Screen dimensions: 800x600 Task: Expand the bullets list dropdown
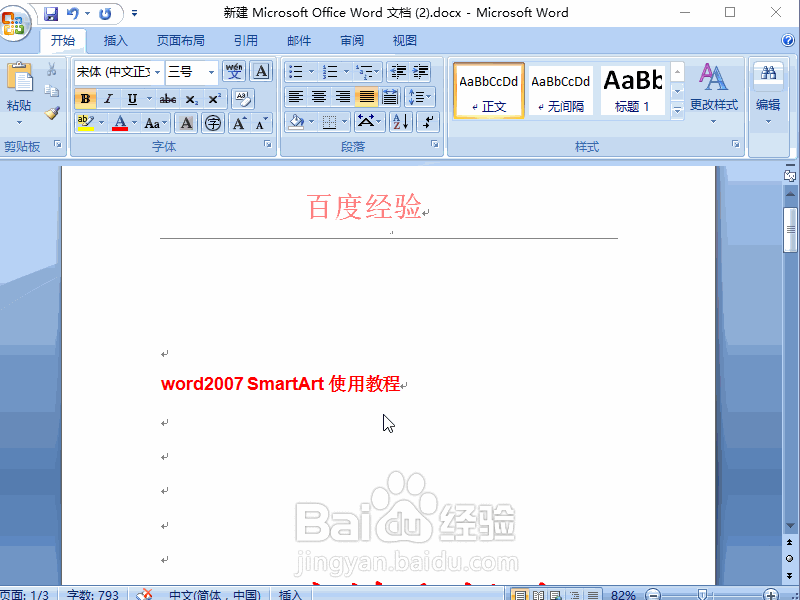(x=311, y=72)
